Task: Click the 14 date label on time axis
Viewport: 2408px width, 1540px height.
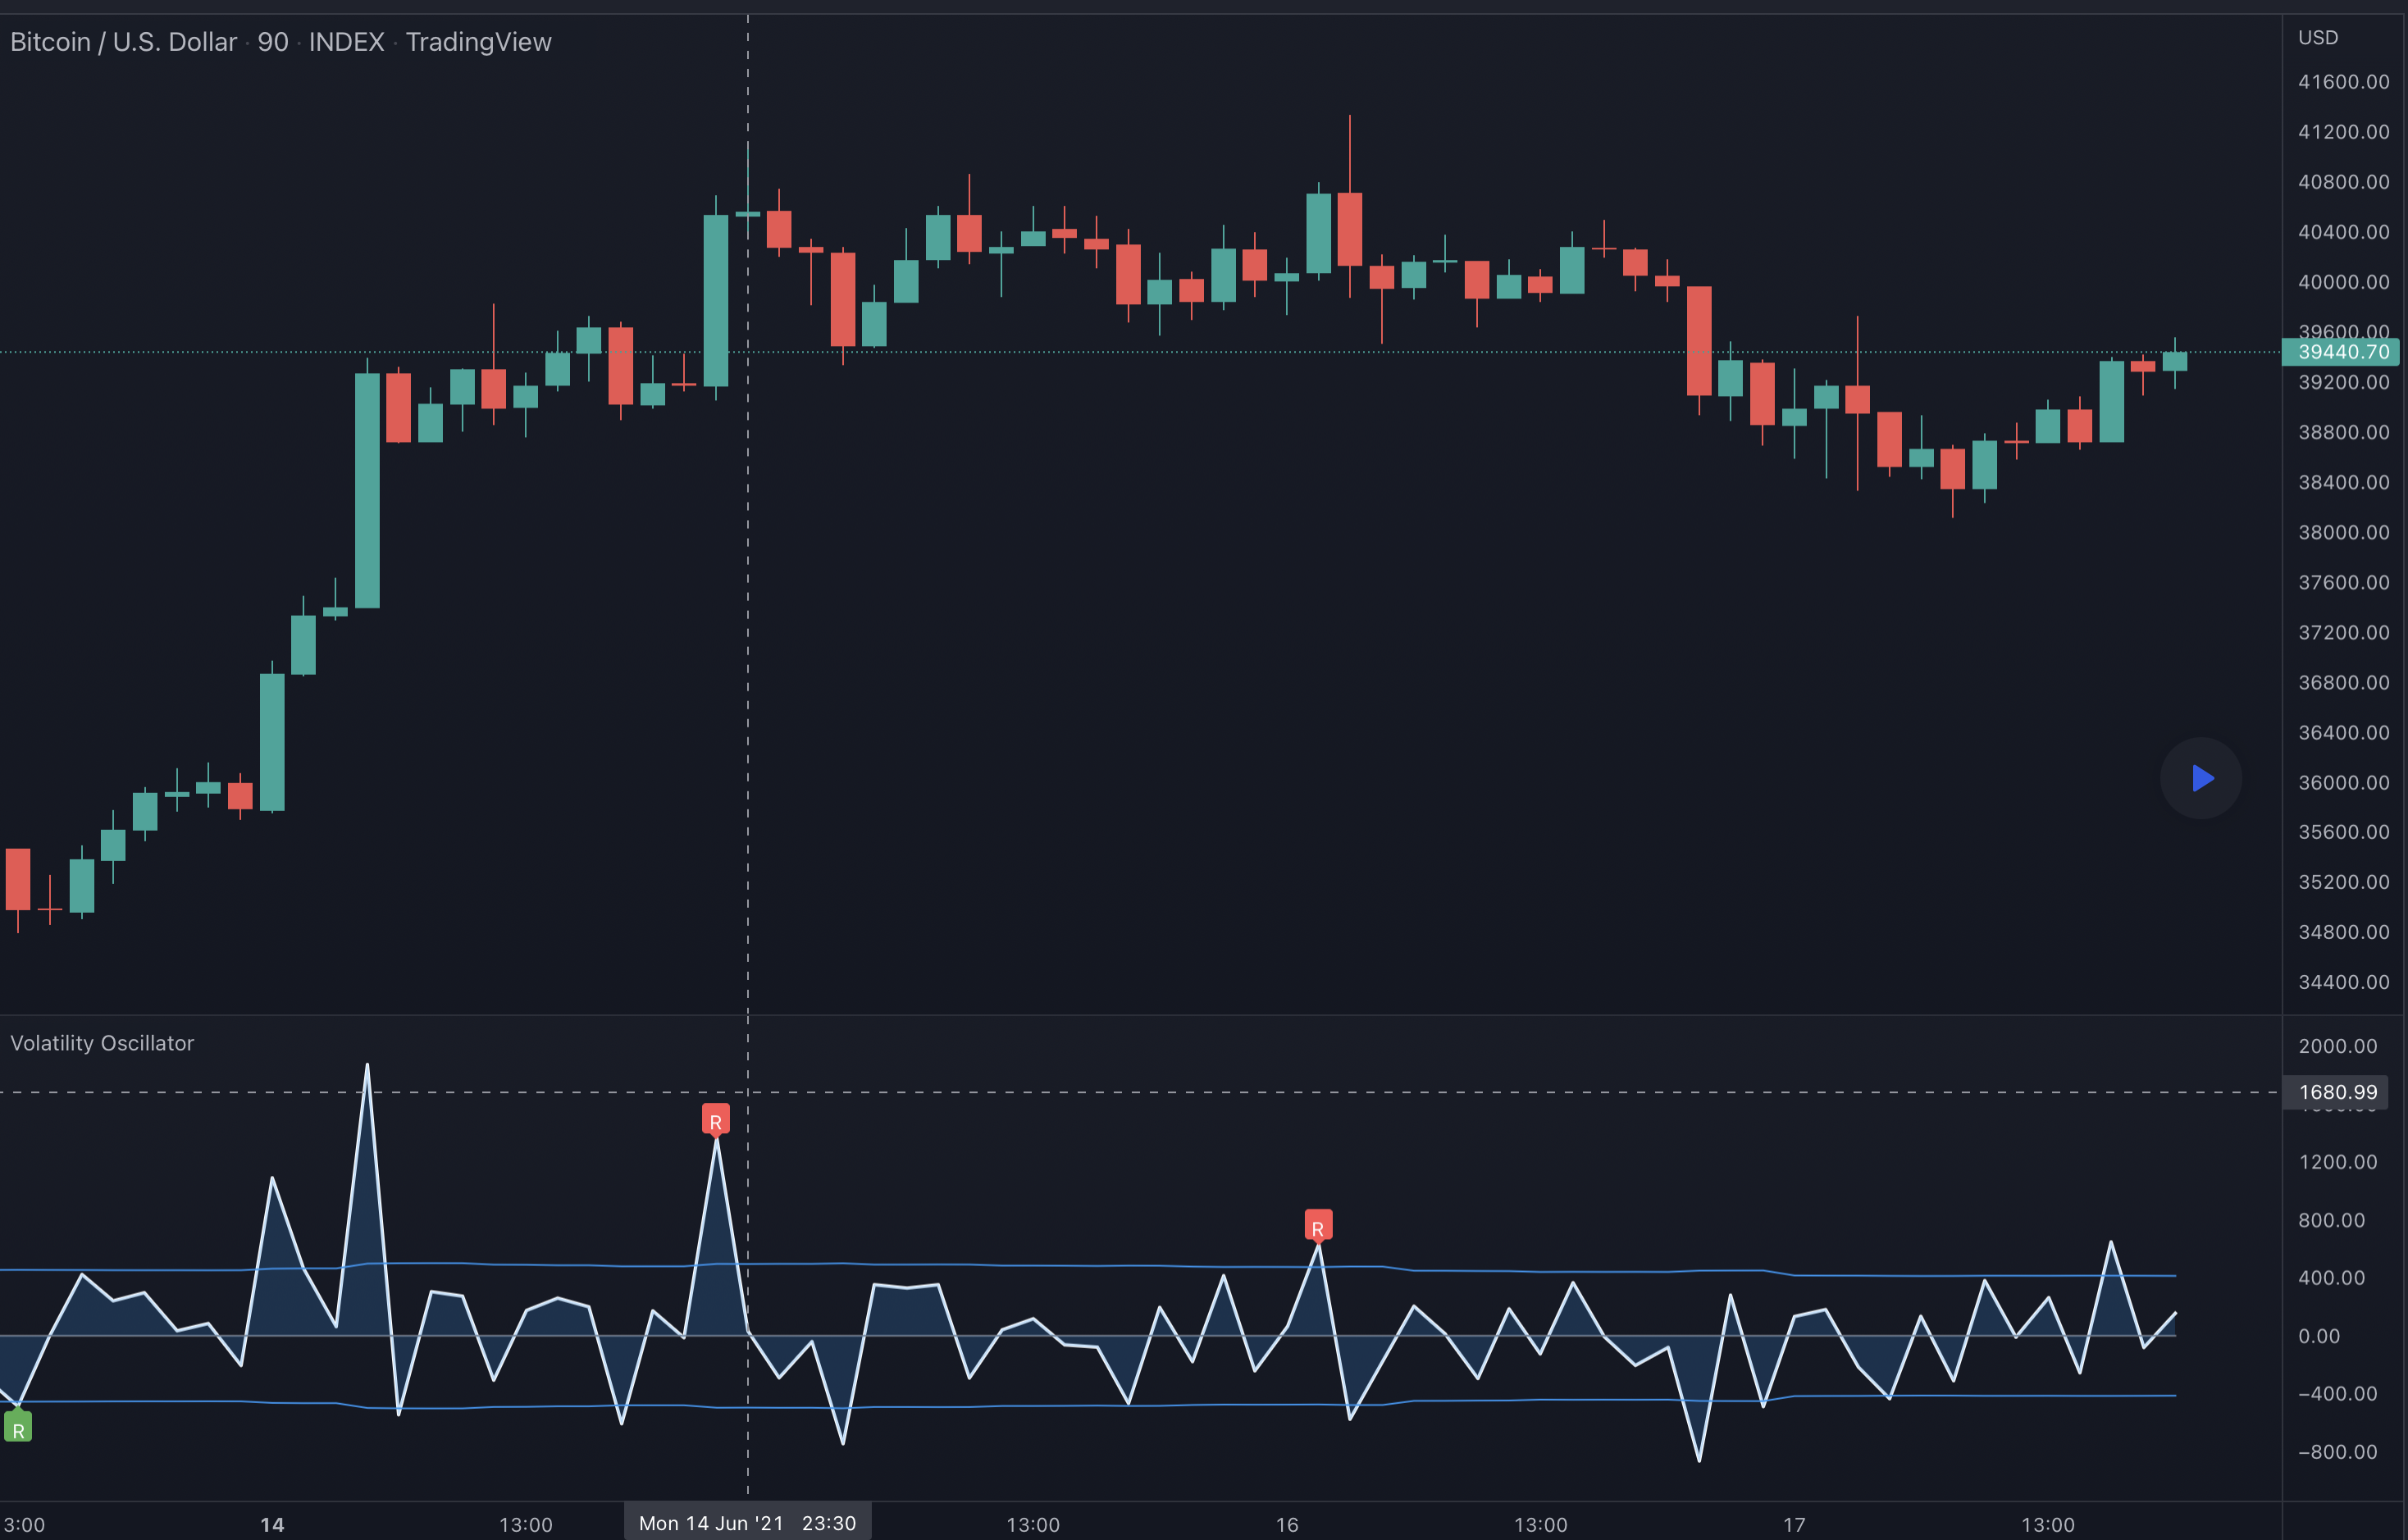Action: (272, 1525)
